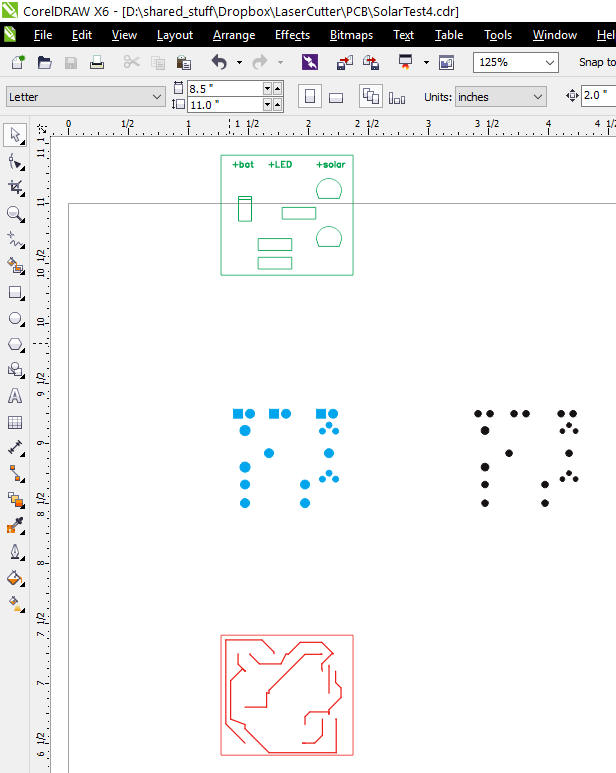Select the Table tool
This screenshot has height=773, width=616.
[15, 422]
